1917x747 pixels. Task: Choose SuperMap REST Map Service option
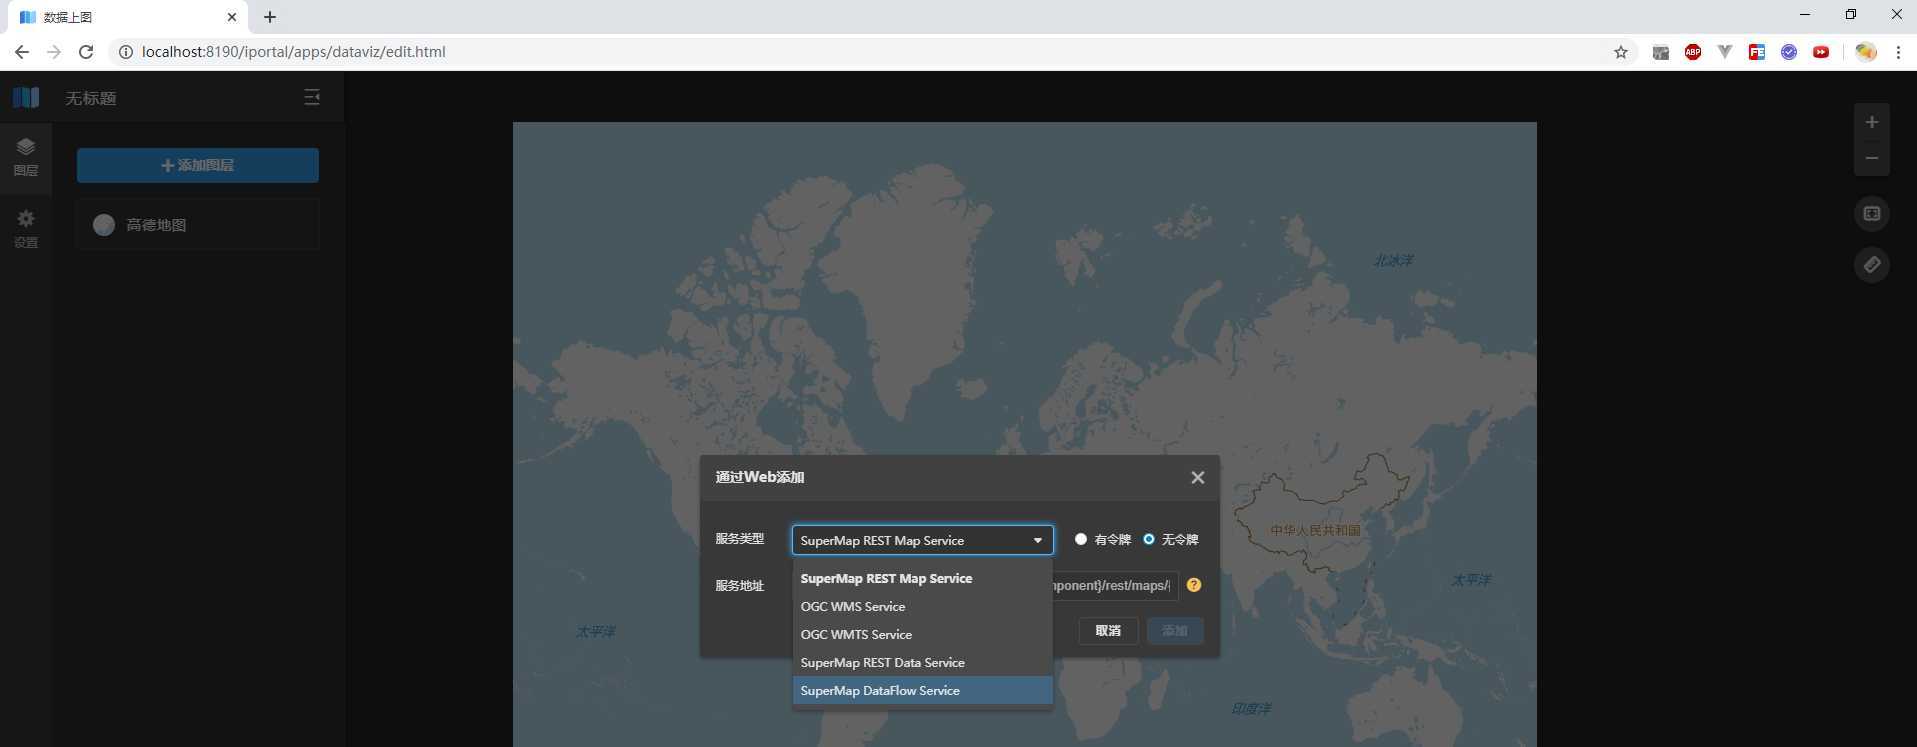click(922, 578)
